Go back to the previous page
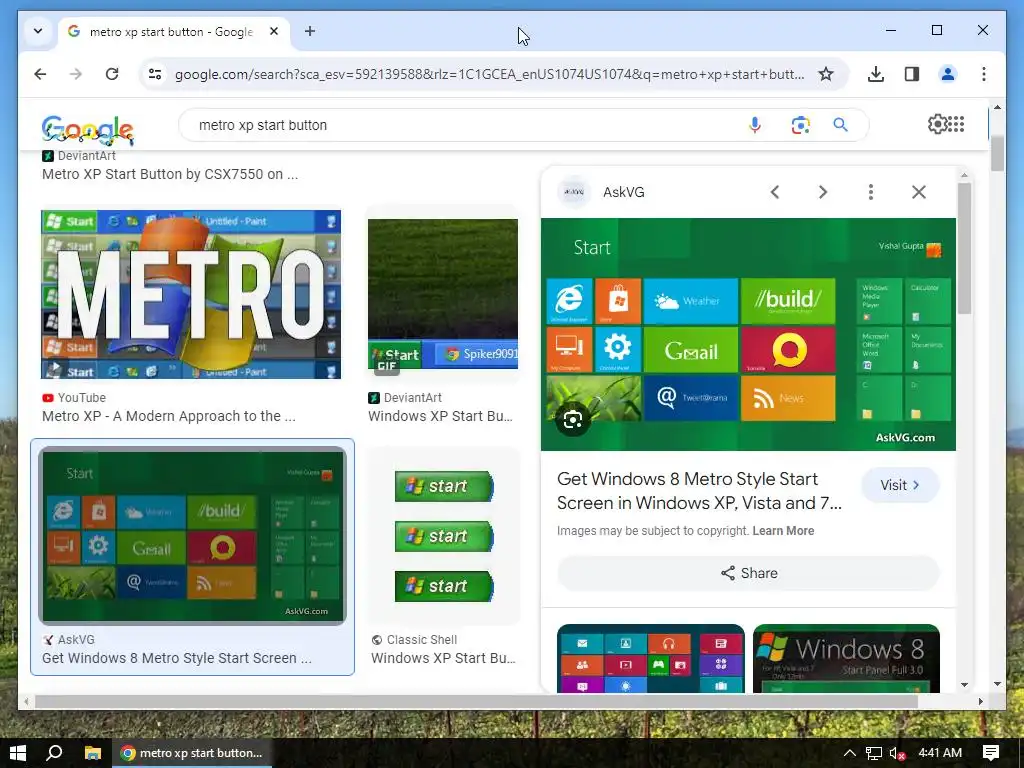Viewport: 1024px width, 768px height. pos(40,74)
